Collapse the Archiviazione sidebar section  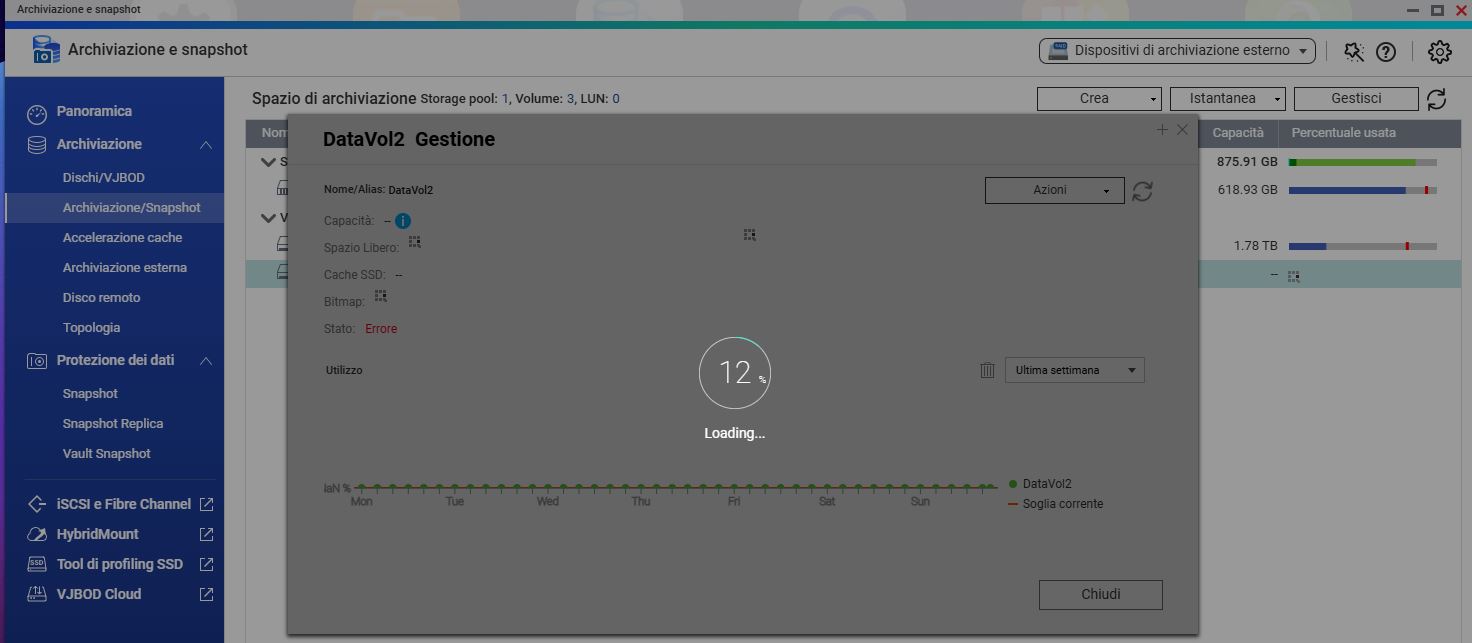[x=206, y=145]
